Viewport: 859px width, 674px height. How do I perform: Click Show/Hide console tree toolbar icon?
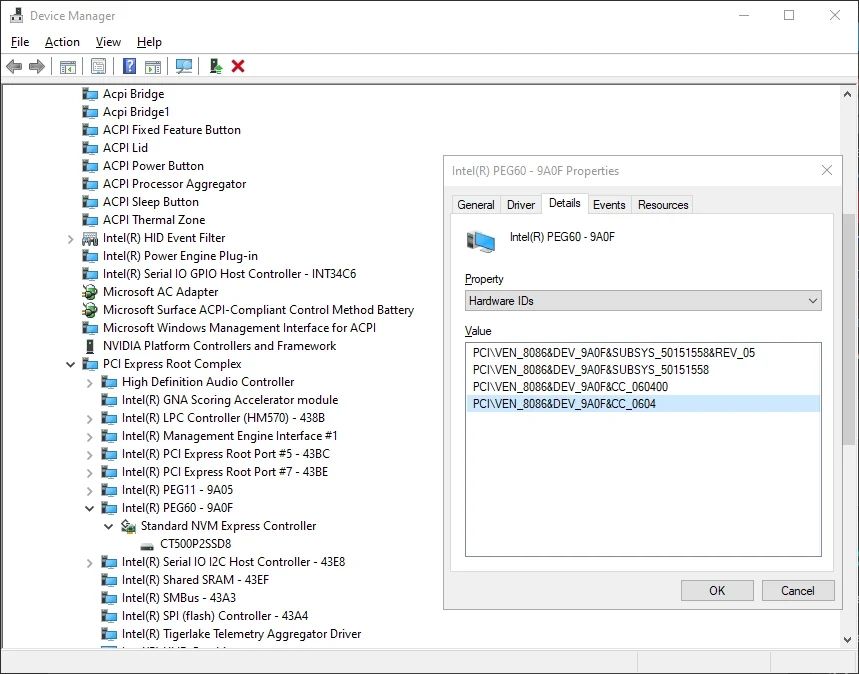coord(67,66)
